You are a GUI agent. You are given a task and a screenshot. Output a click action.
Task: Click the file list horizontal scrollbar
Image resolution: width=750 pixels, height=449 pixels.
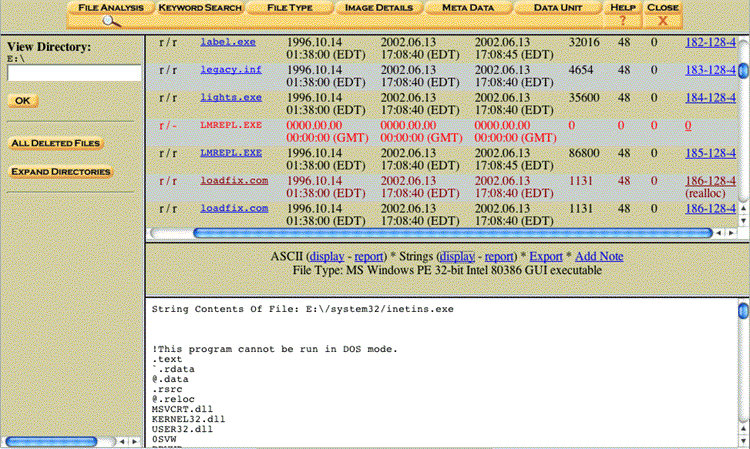click(440, 232)
